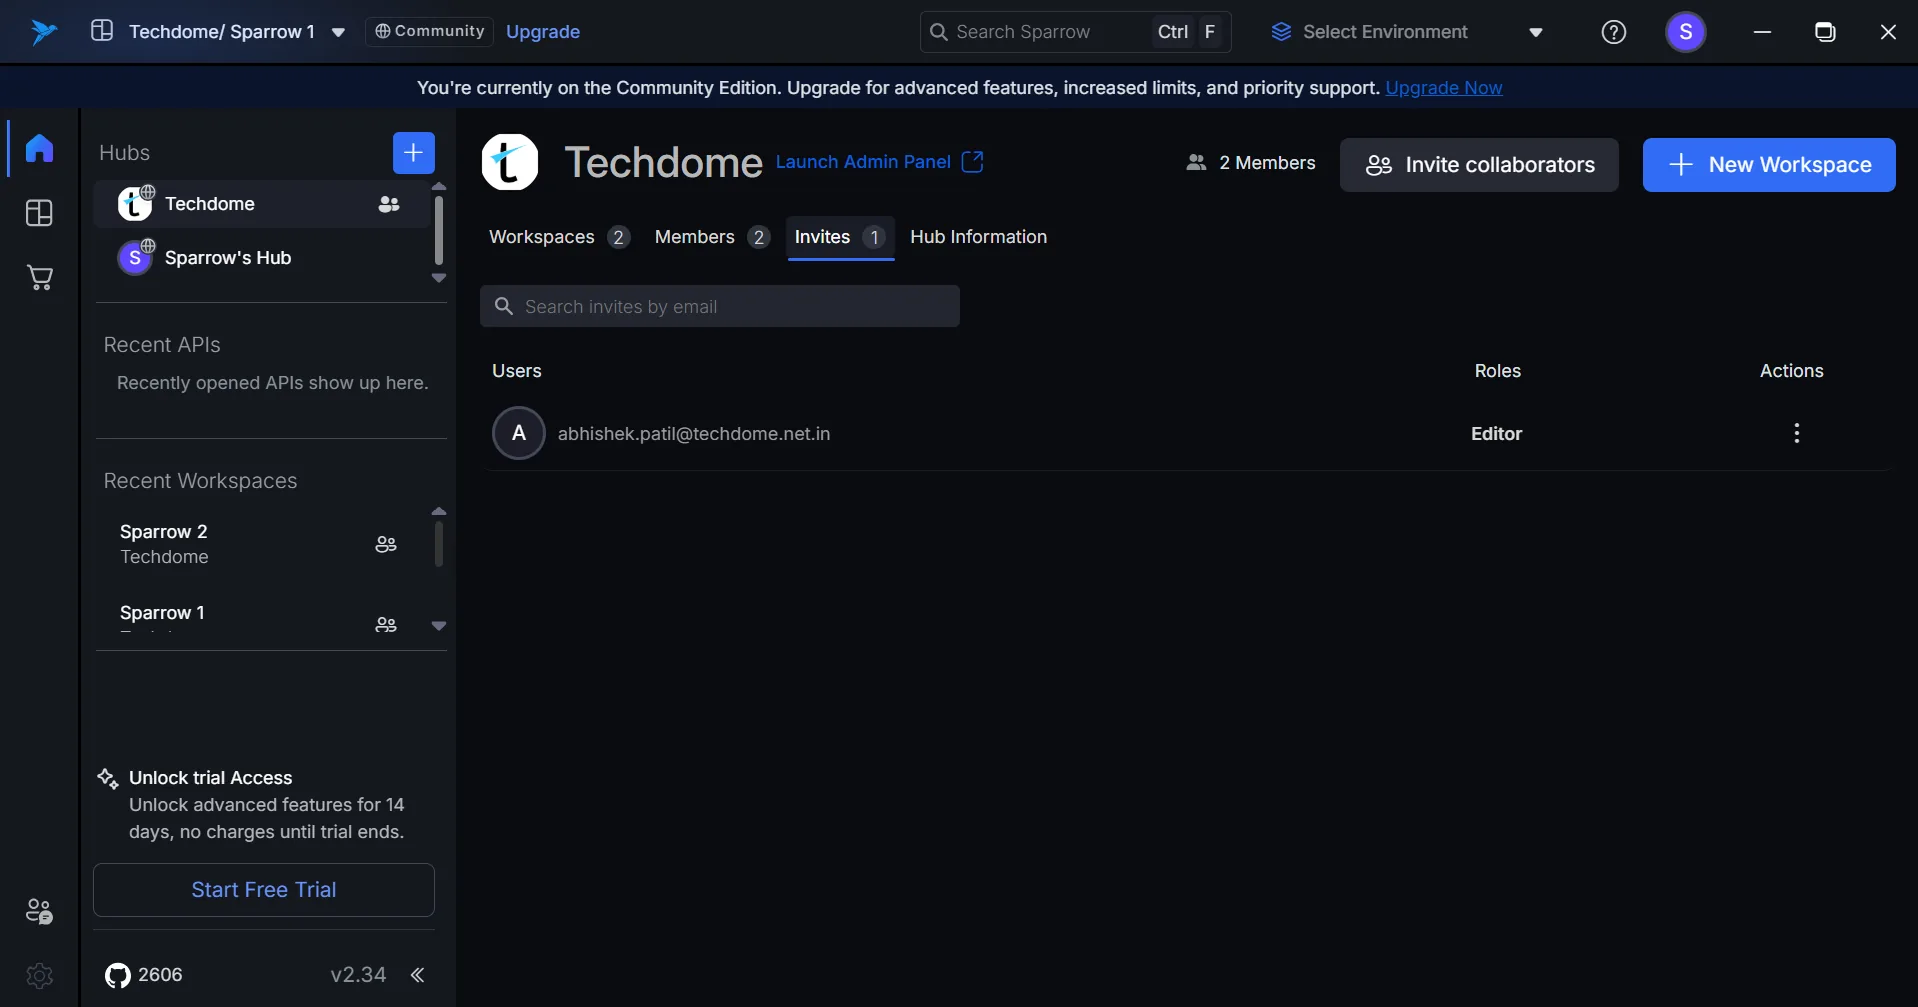Image resolution: width=1918 pixels, height=1007 pixels.
Task: Open the Techdome/ Sparrow 1 workspace dropdown
Action: pos(338,32)
